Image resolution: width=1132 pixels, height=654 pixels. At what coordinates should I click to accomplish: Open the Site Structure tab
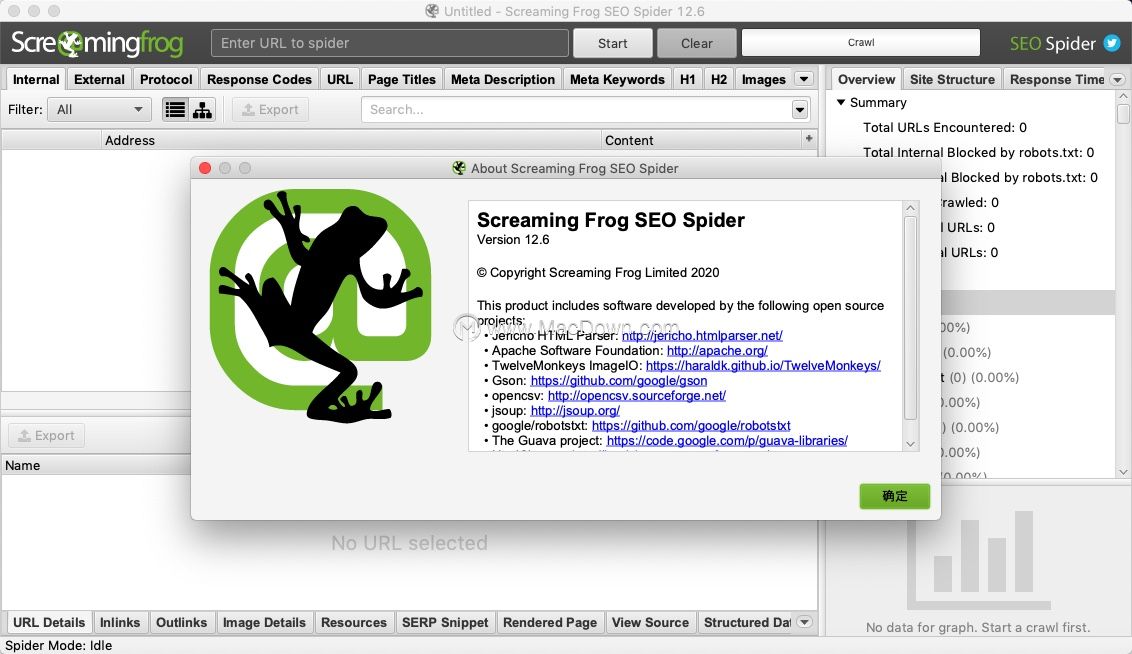[x=952, y=79]
